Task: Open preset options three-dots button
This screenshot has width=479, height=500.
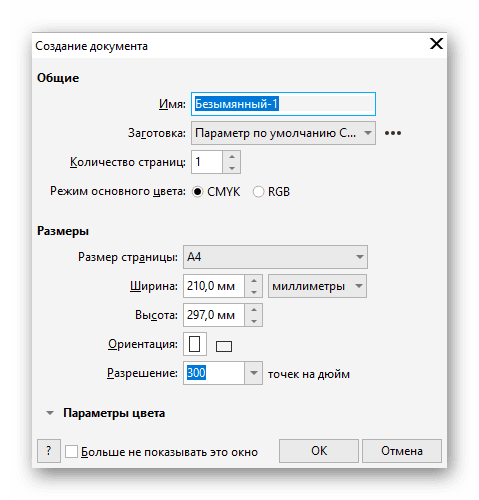Action: pyautogui.click(x=393, y=133)
